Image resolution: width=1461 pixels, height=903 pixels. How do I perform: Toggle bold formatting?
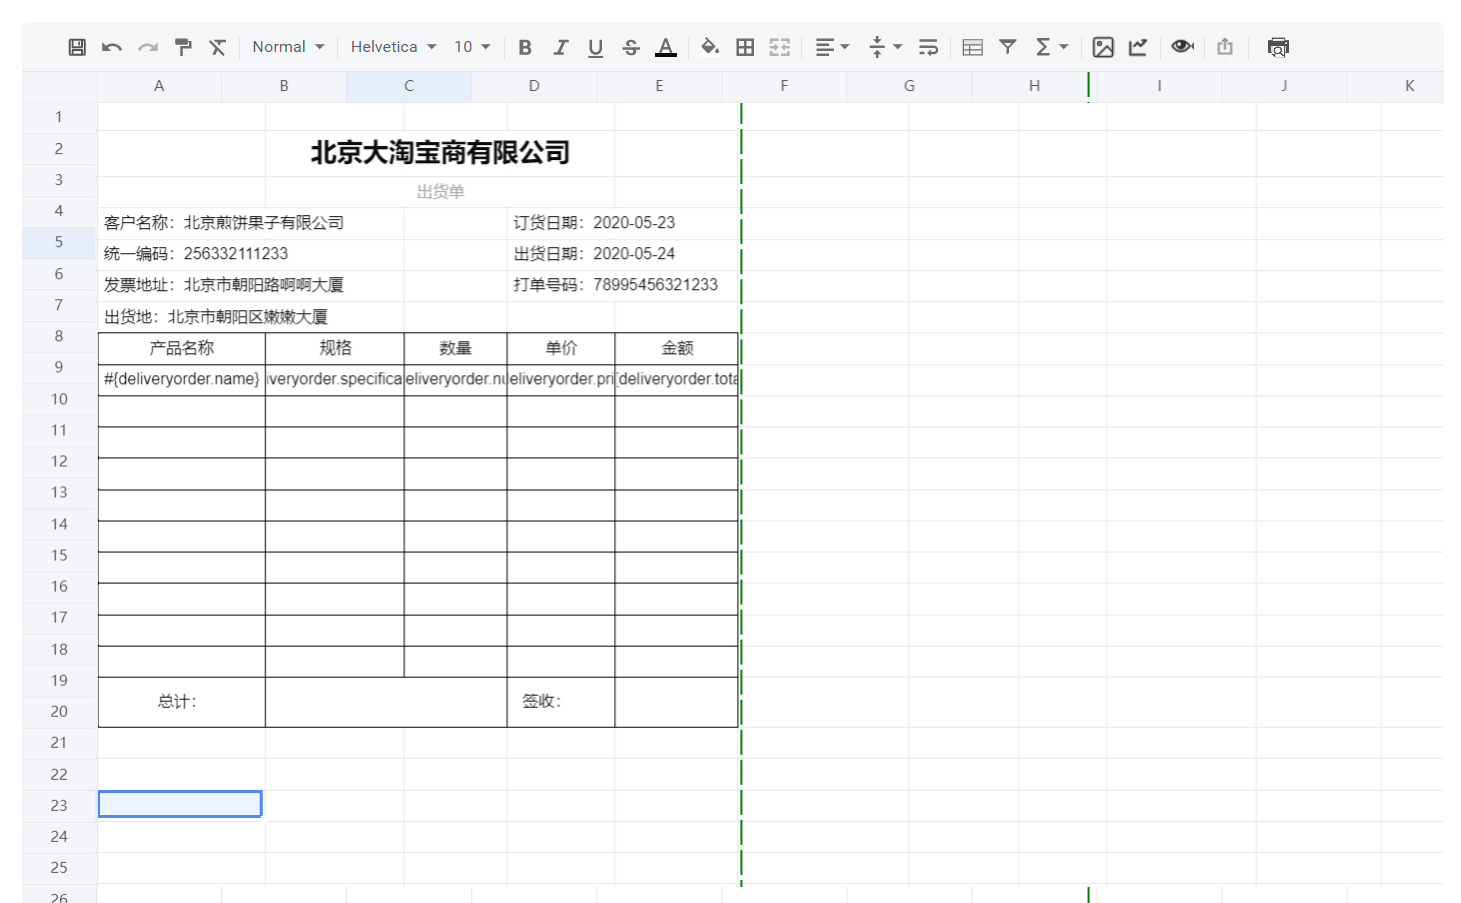(525, 46)
